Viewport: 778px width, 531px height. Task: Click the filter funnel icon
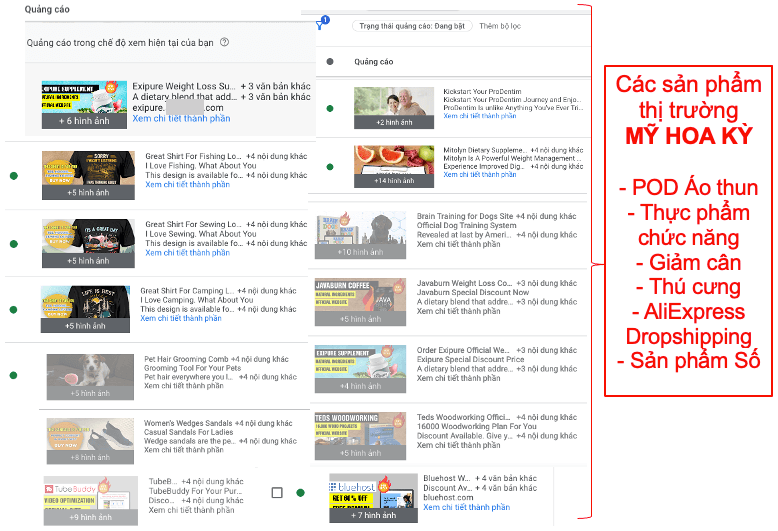[x=321, y=25]
